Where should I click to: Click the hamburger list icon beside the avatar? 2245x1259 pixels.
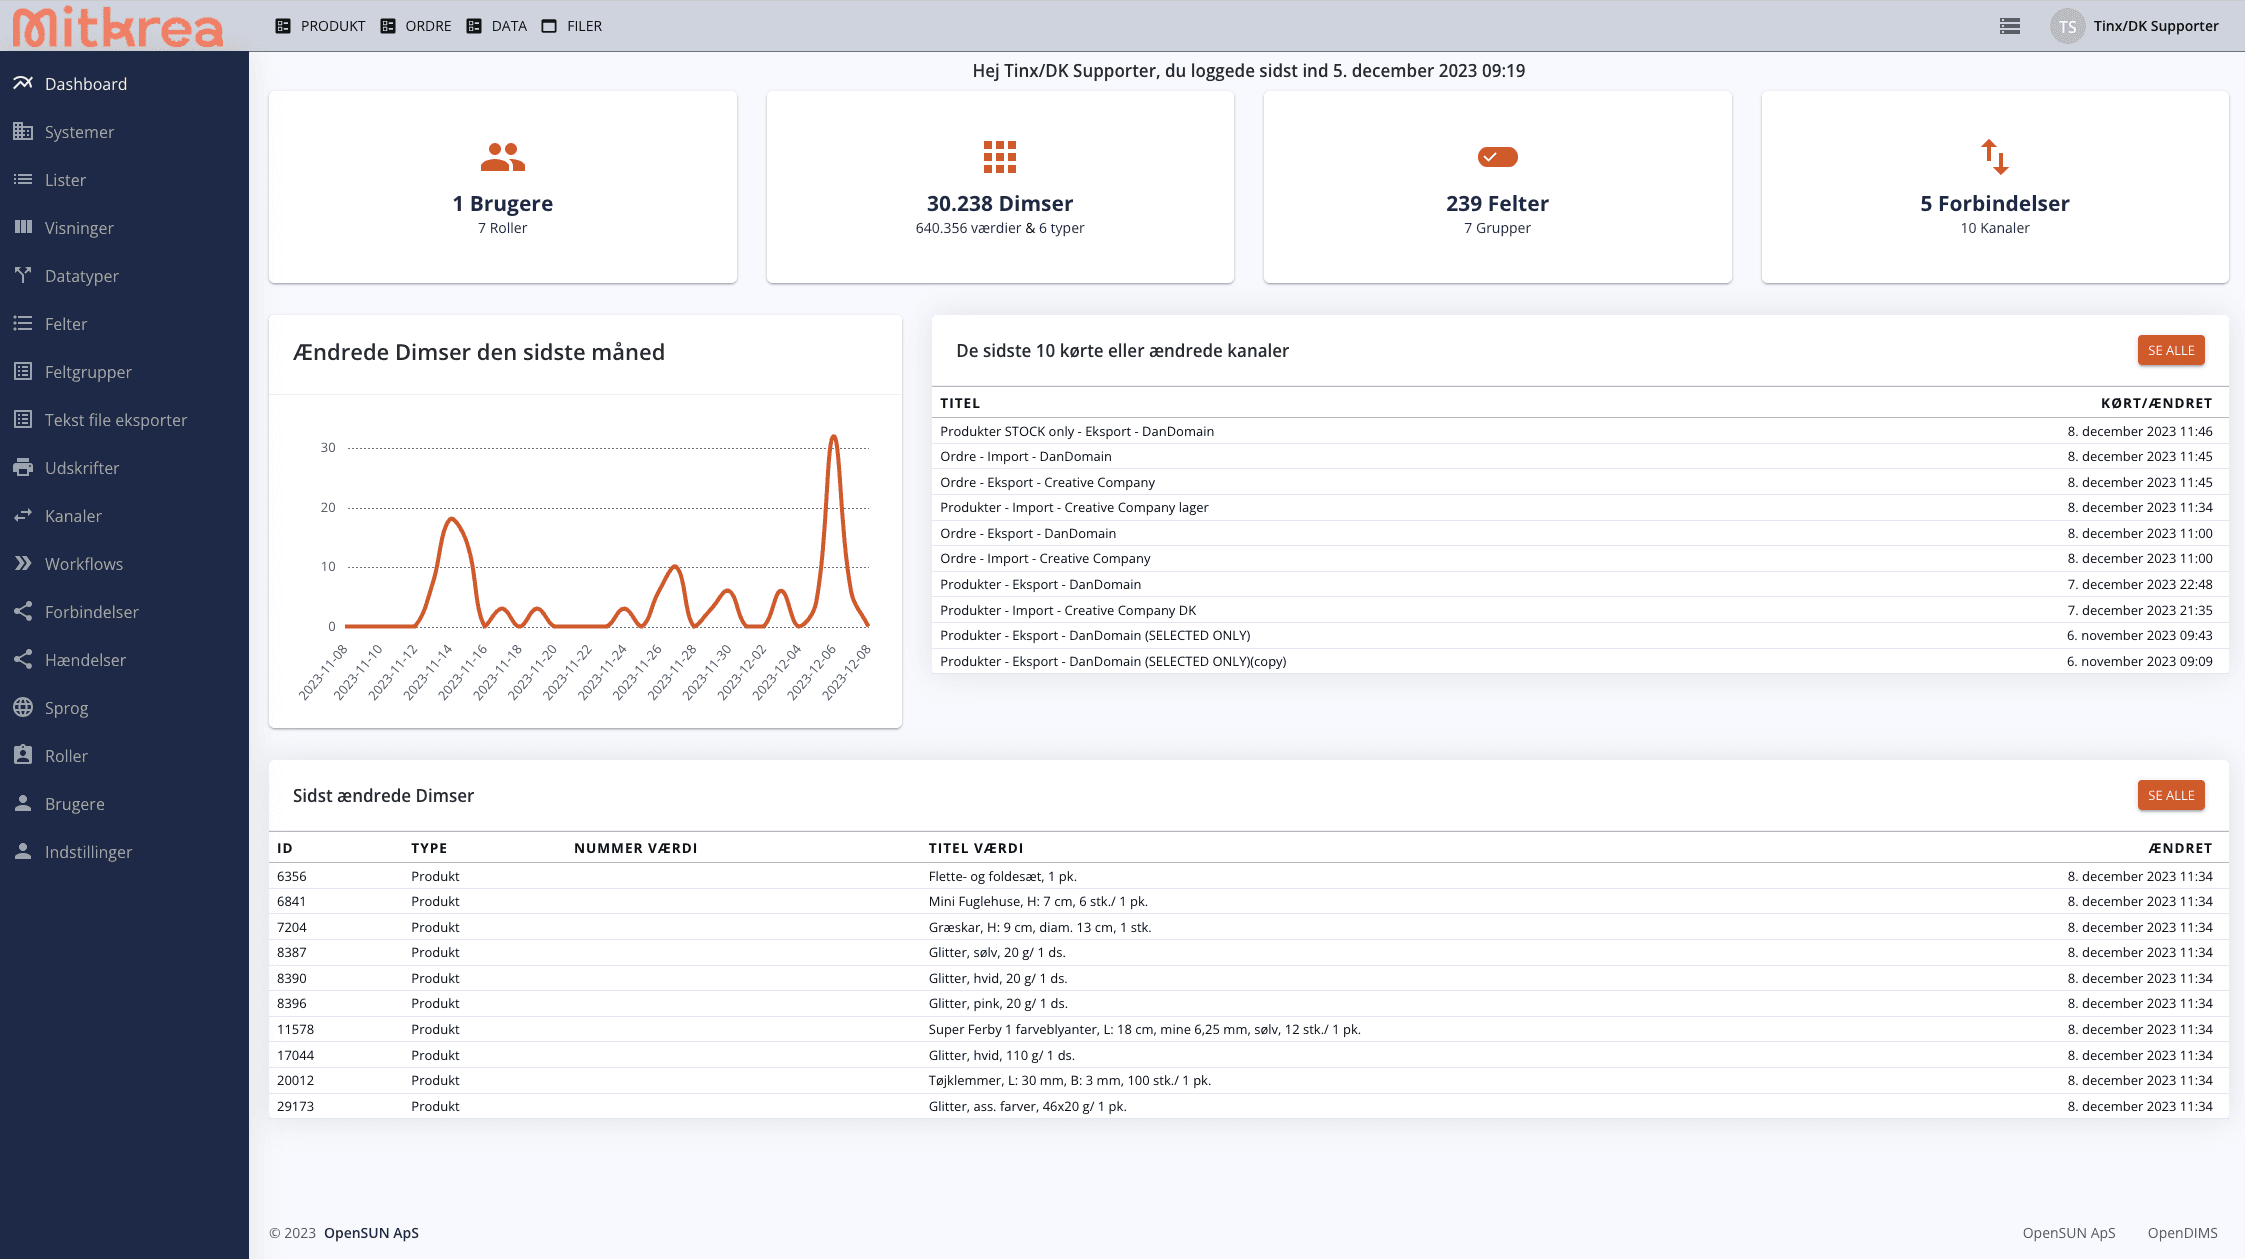[x=2010, y=26]
